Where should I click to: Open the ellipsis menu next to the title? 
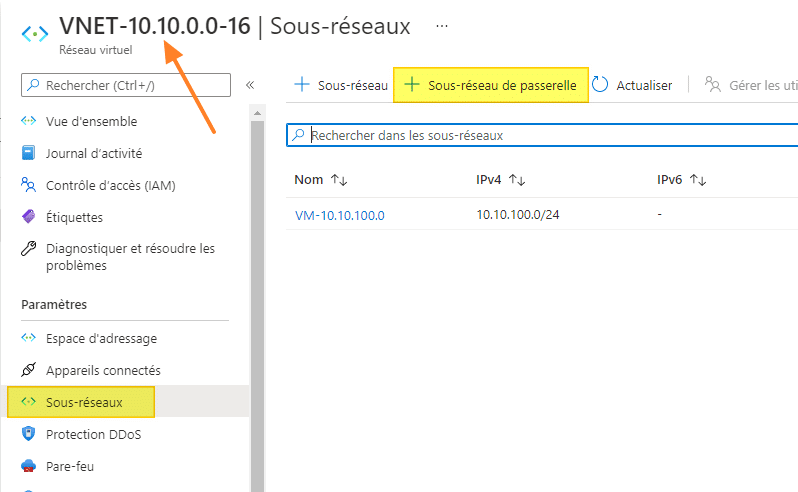pyautogui.click(x=442, y=25)
